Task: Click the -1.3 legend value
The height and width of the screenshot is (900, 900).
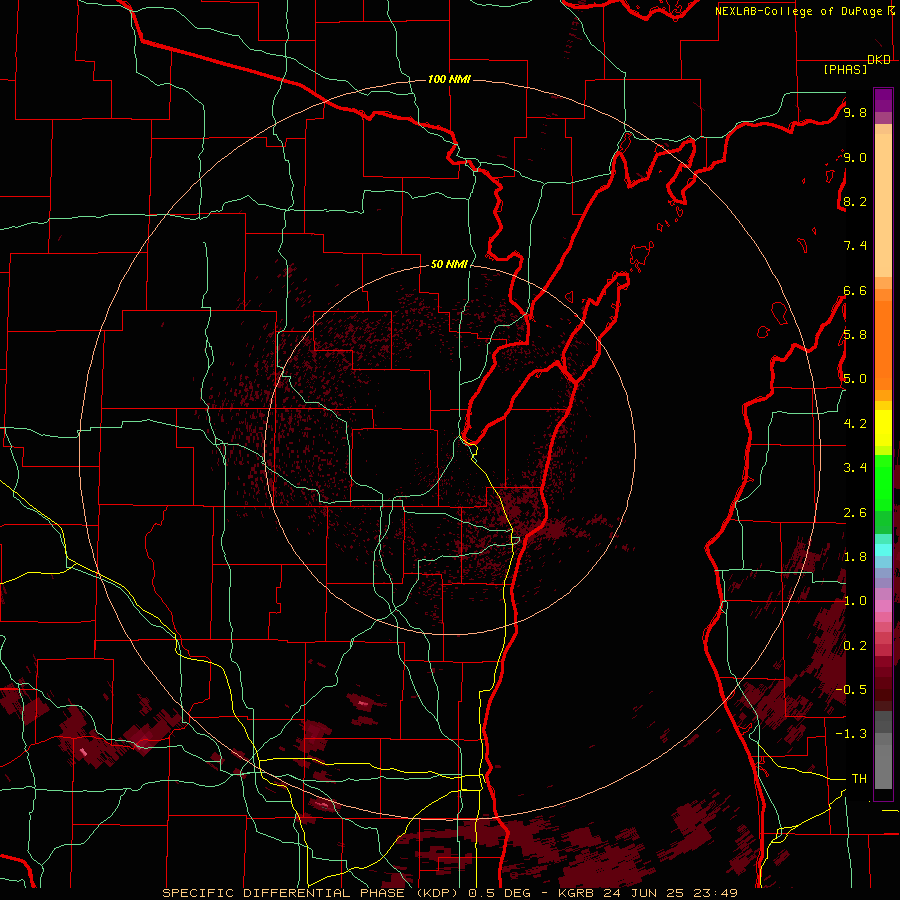Action: [x=851, y=734]
